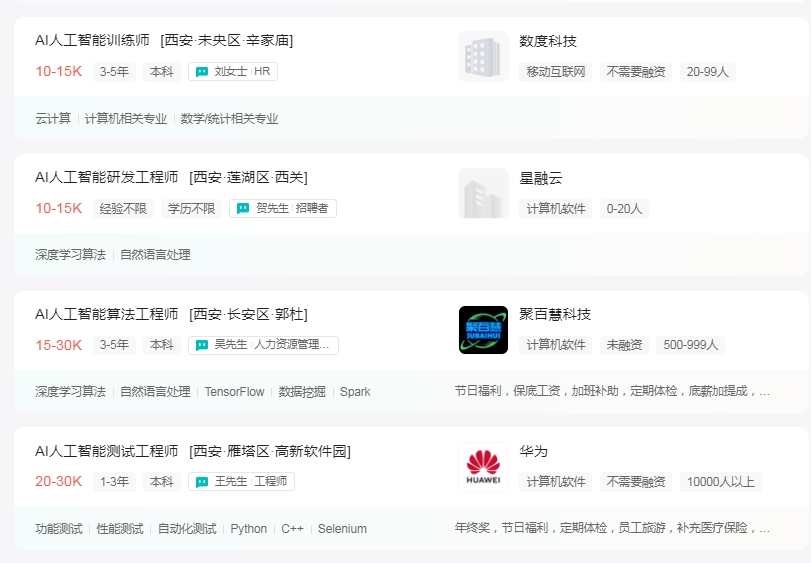Viewport: 811px width, 563px height.
Task: Click the 500-999人 company size tag
Action: [x=690, y=345]
